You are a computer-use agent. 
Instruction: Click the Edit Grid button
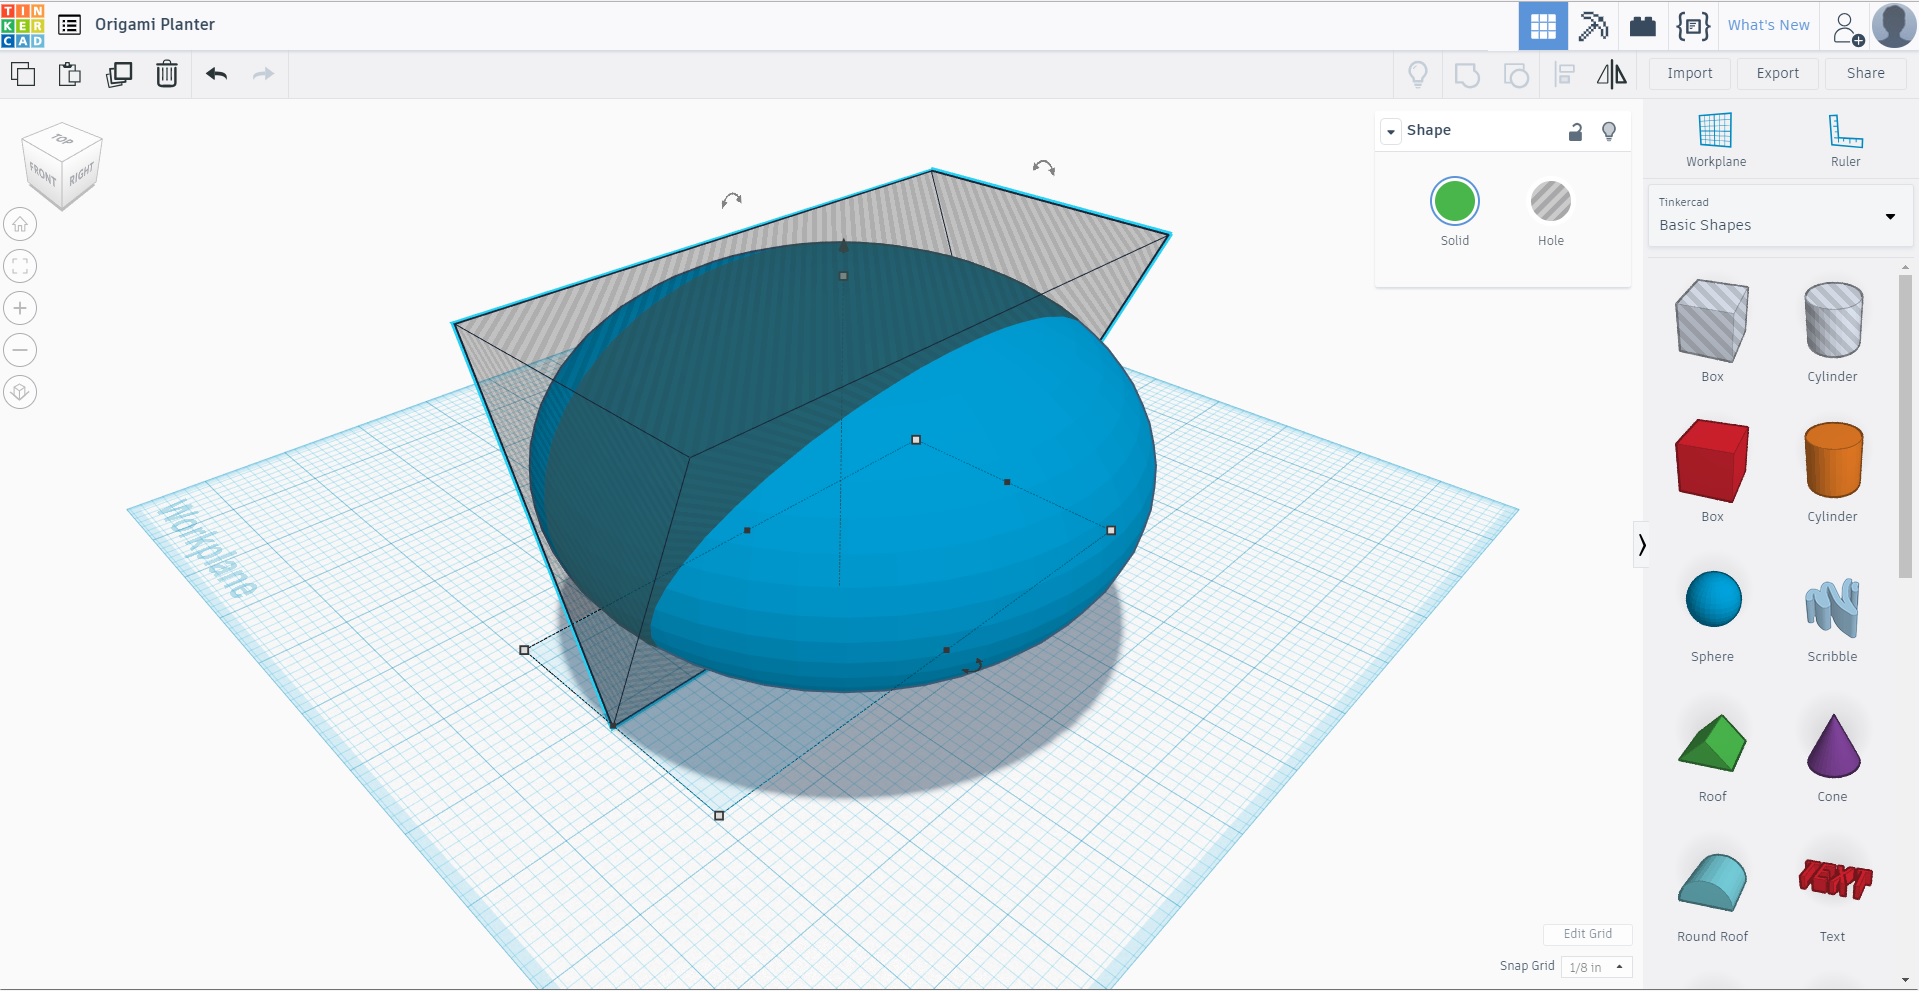tap(1588, 934)
